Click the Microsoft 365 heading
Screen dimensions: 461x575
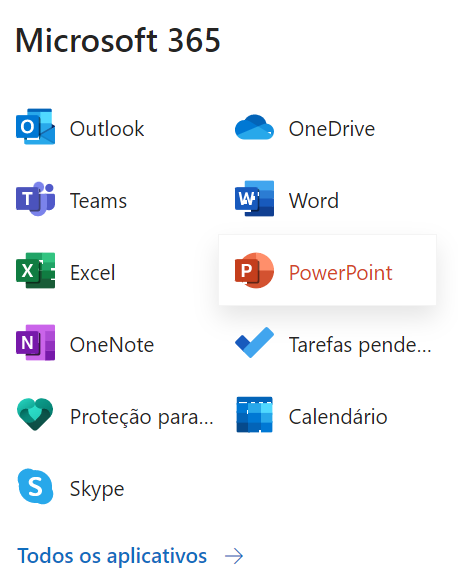coord(118,40)
